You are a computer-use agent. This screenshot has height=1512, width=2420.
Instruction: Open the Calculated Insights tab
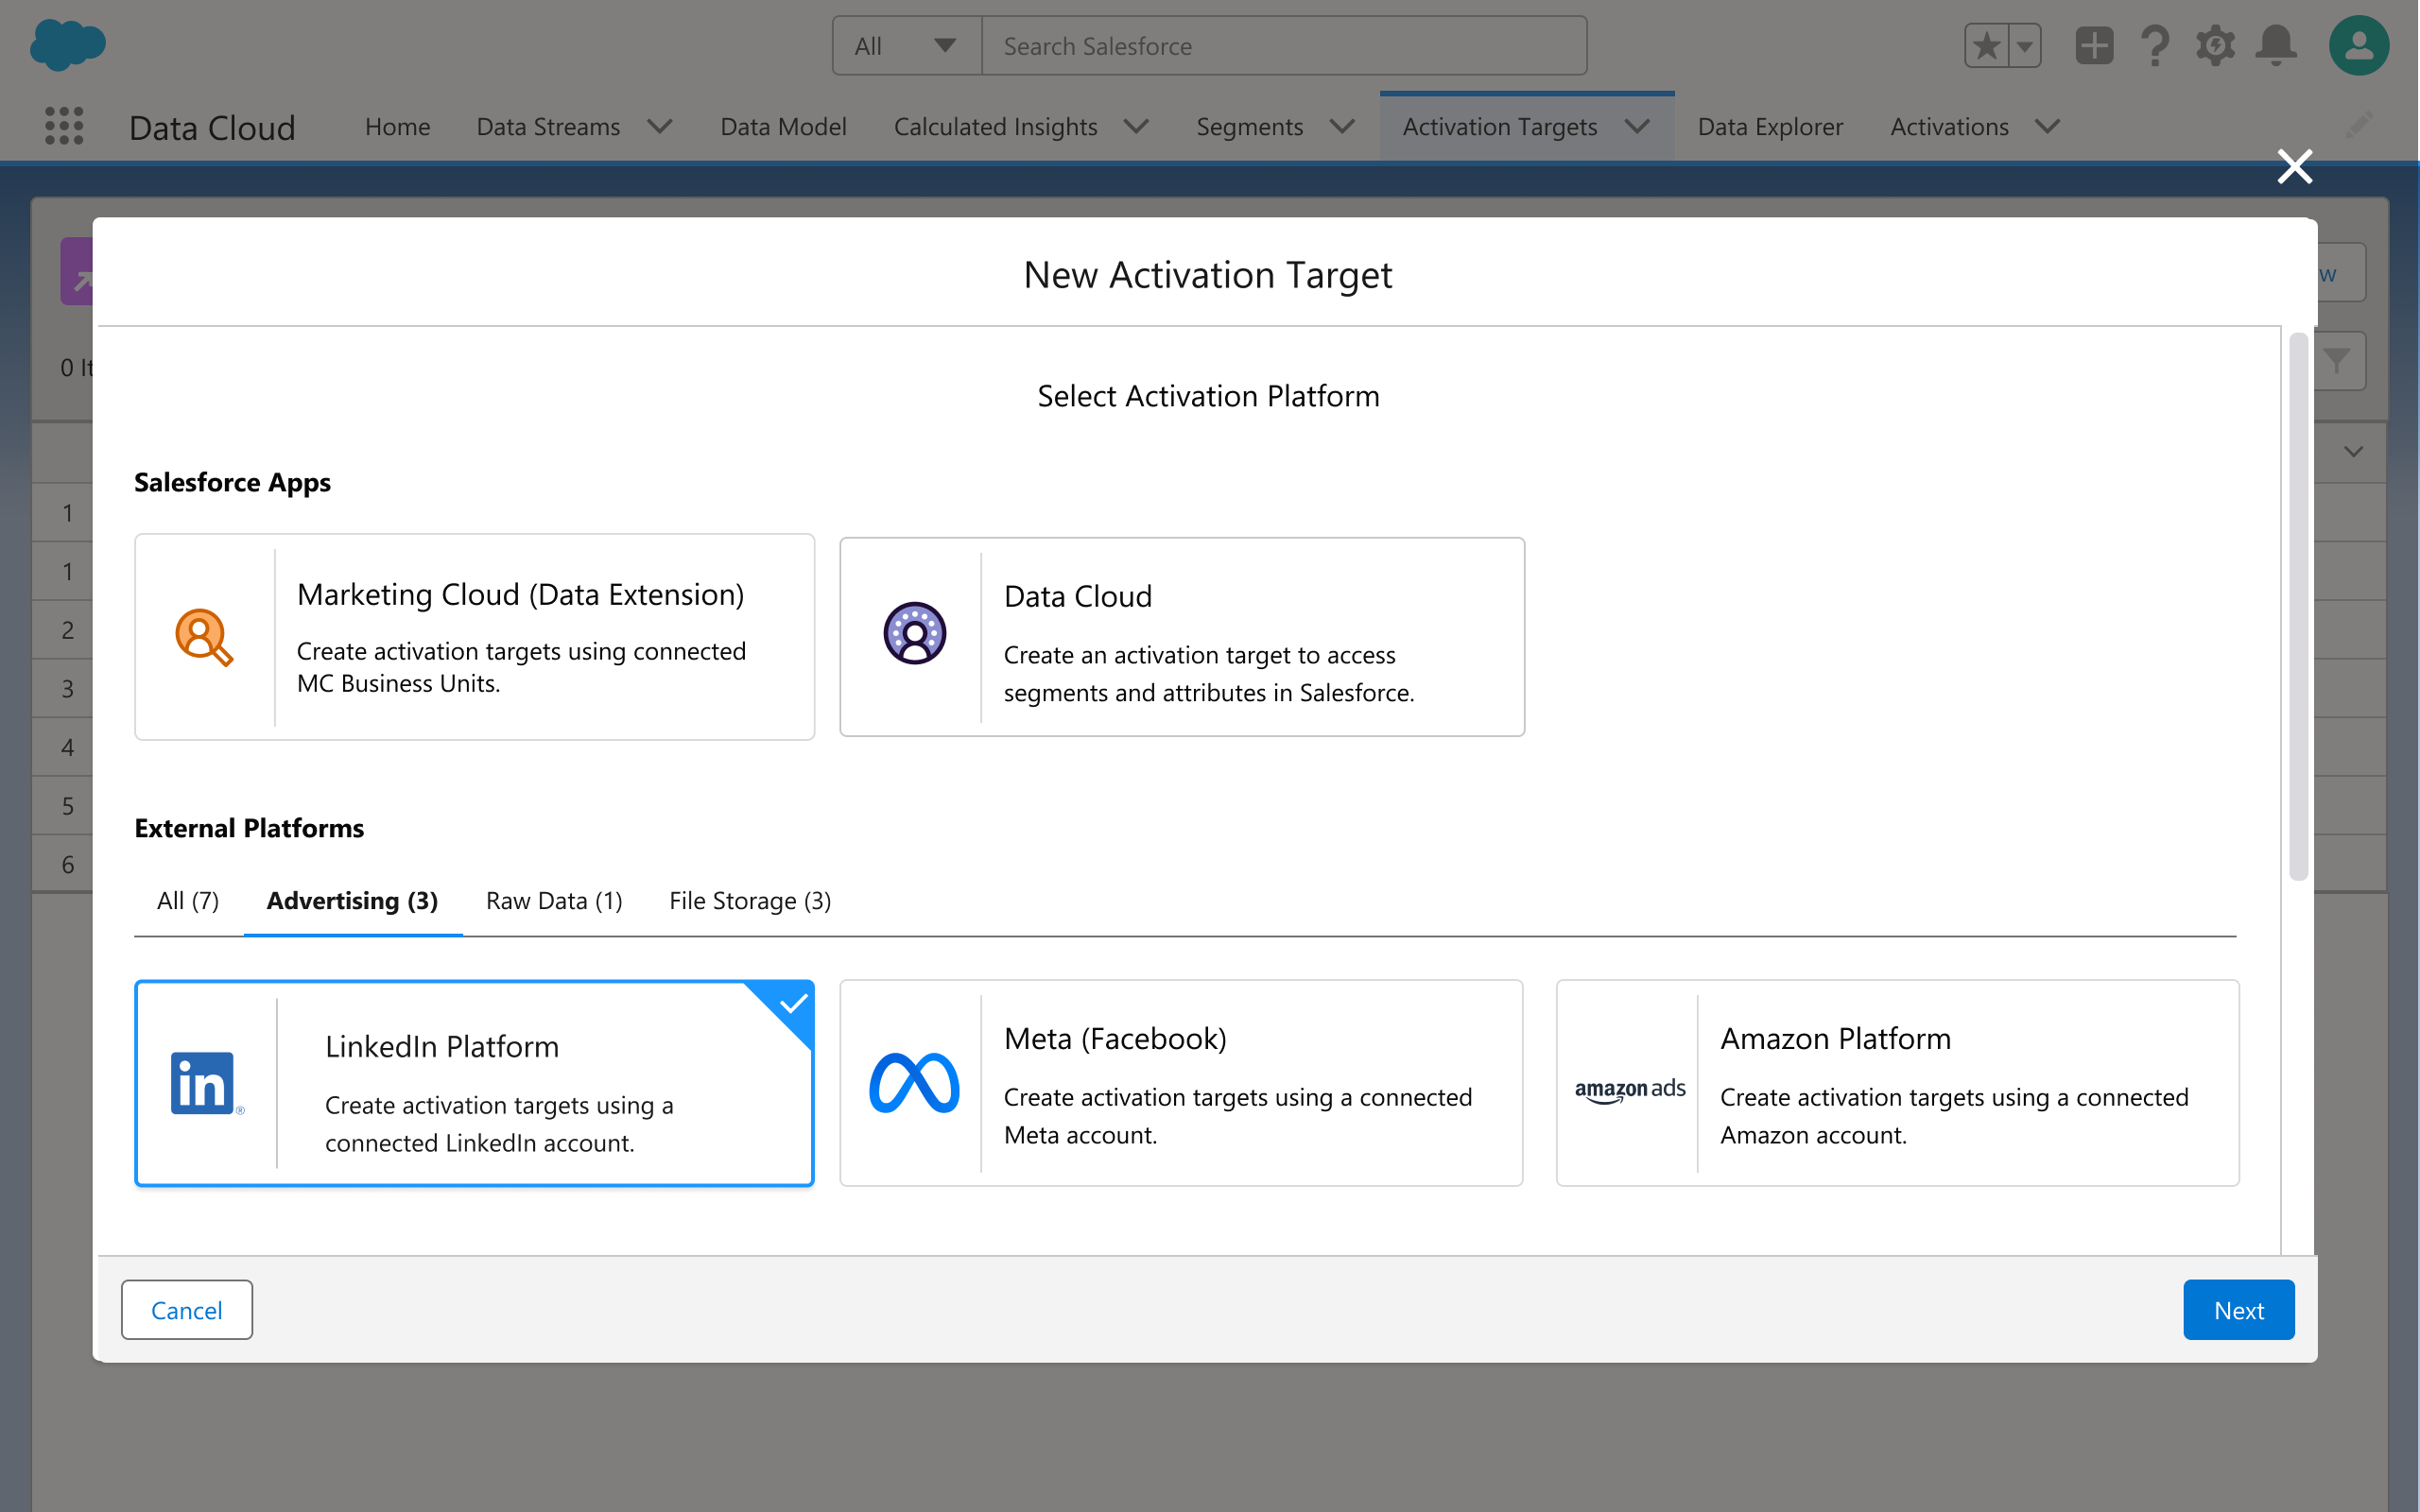click(995, 126)
